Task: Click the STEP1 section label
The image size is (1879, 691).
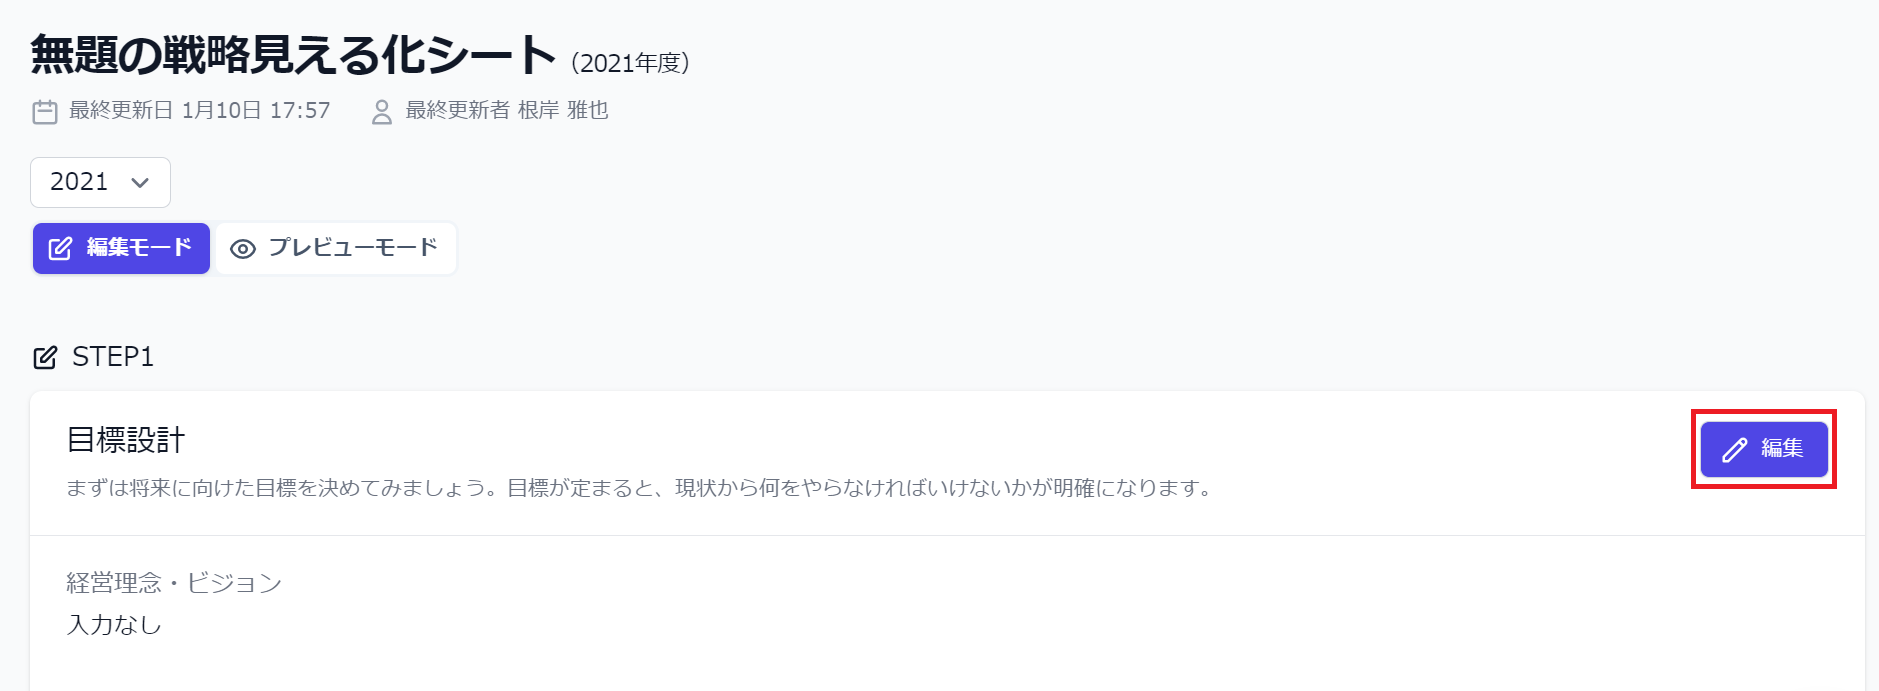Action: click(113, 357)
